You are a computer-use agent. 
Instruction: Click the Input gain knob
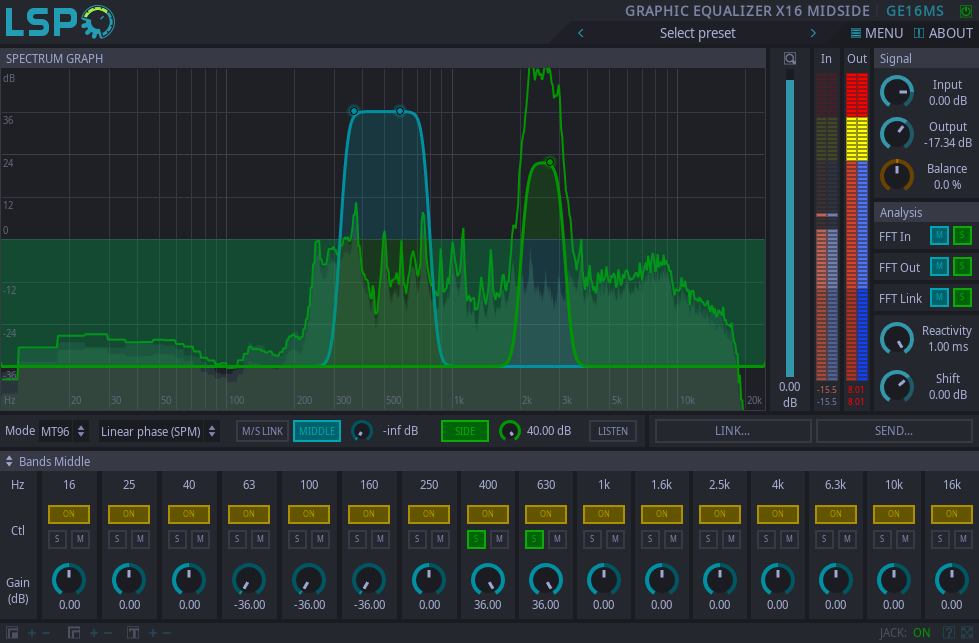896,92
